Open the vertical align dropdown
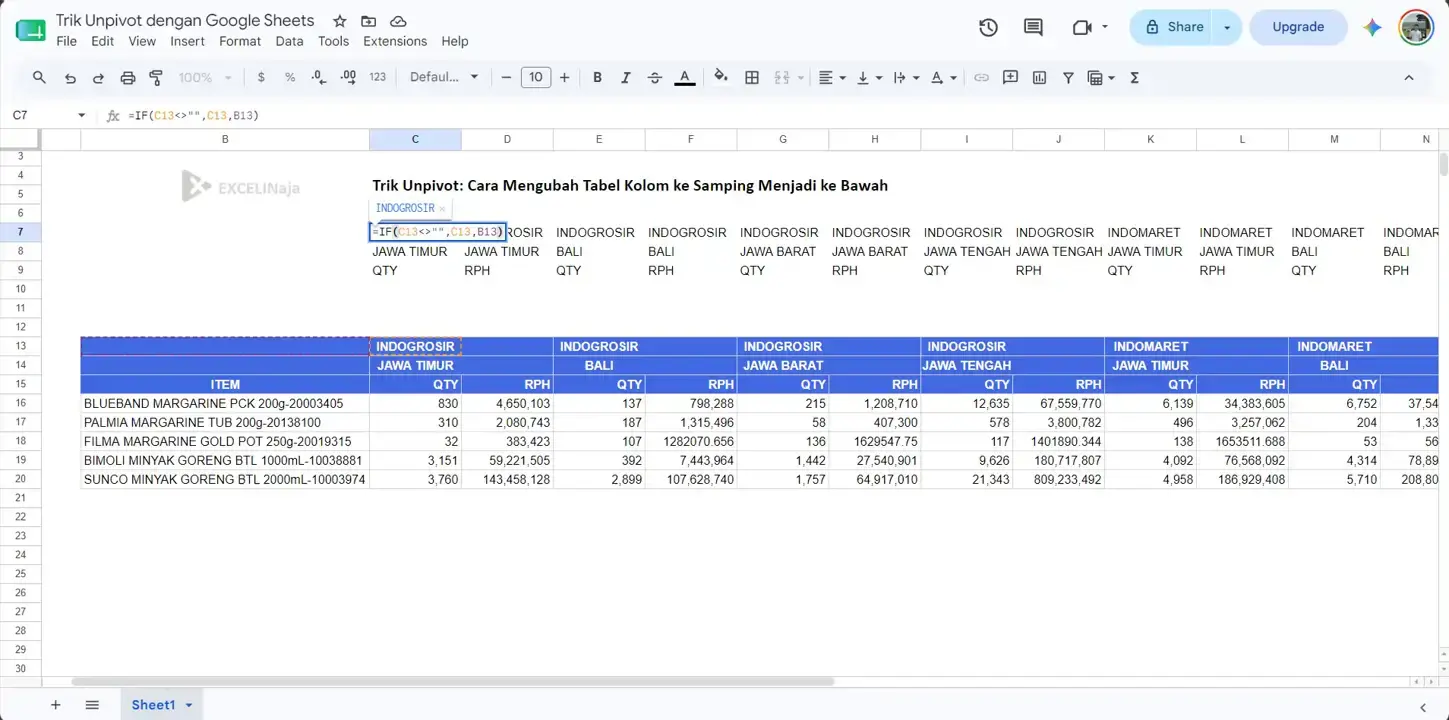This screenshot has width=1449, height=720. point(870,77)
